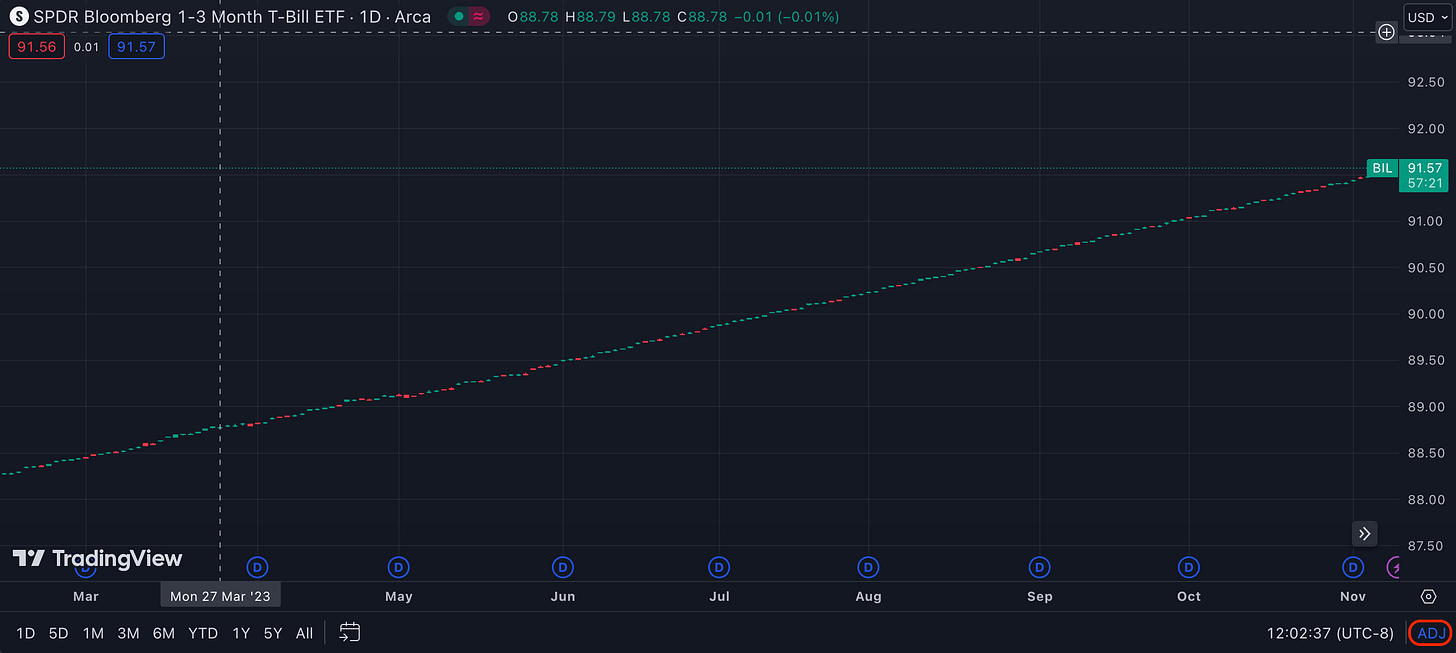This screenshot has height=653, width=1456.
Task: Click dividend marker above Aug
Action: pyautogui.click(x=869, y=568)
